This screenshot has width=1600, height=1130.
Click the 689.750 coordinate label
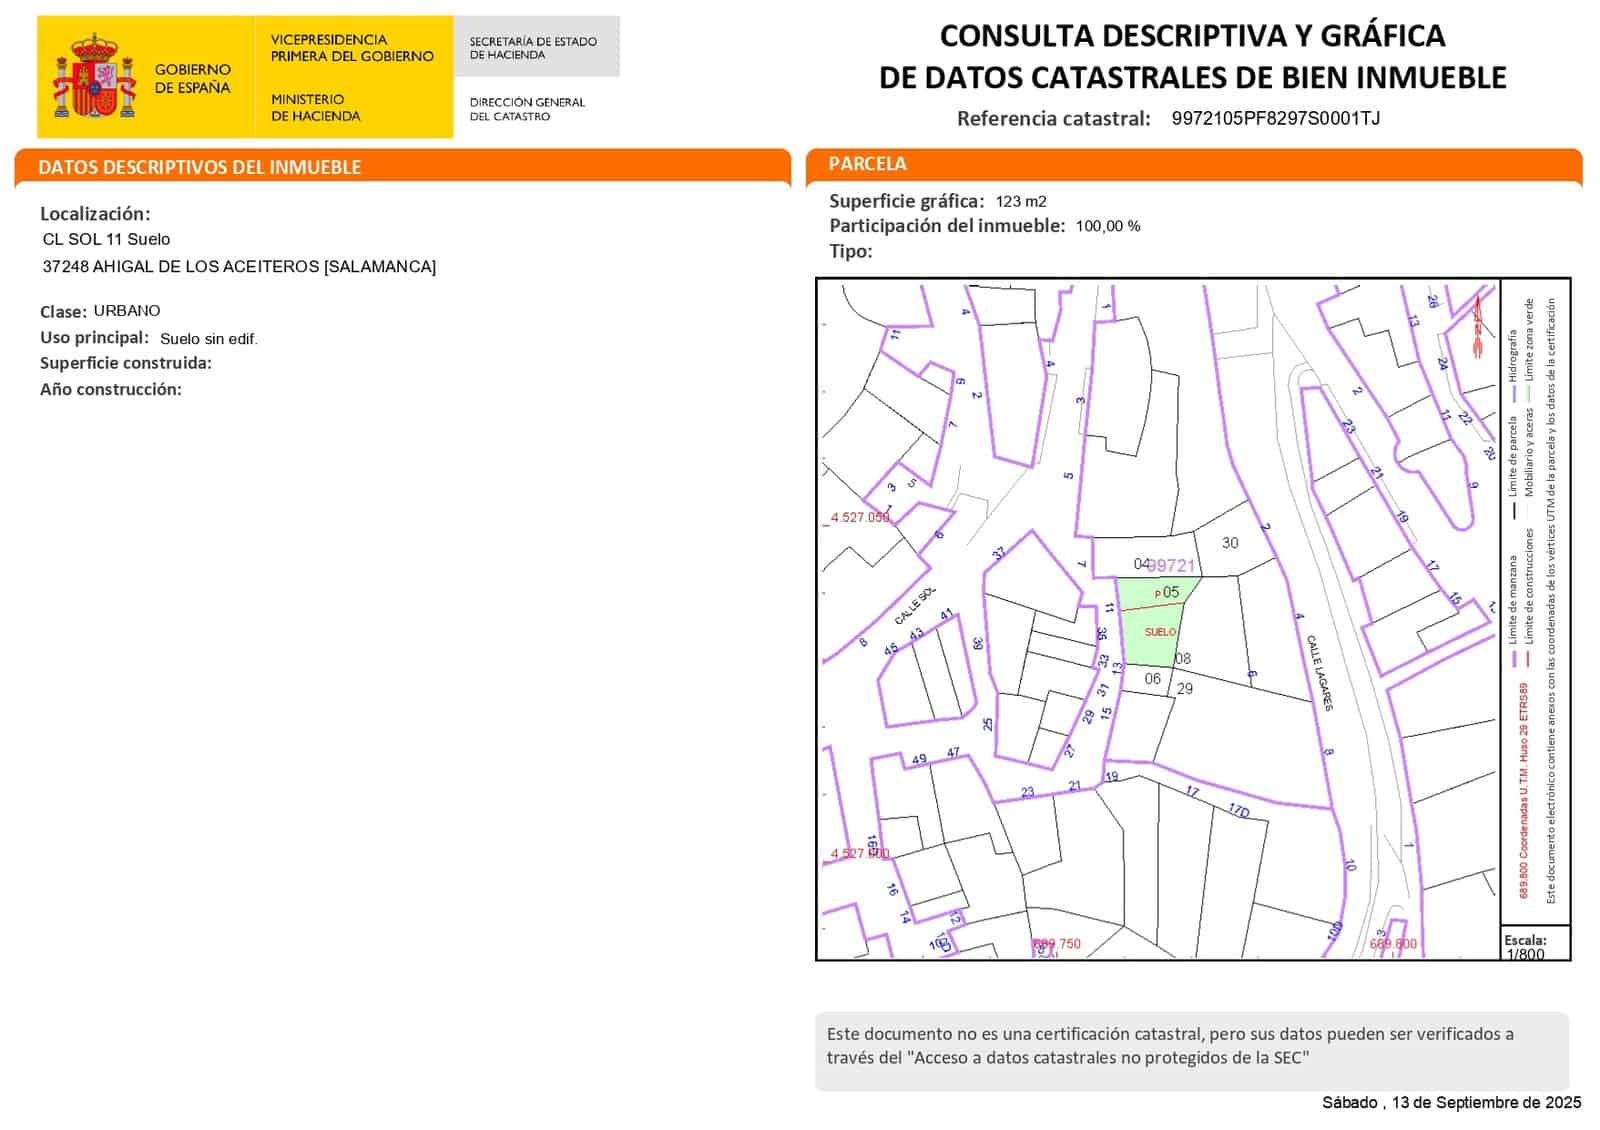(1056, 944)
